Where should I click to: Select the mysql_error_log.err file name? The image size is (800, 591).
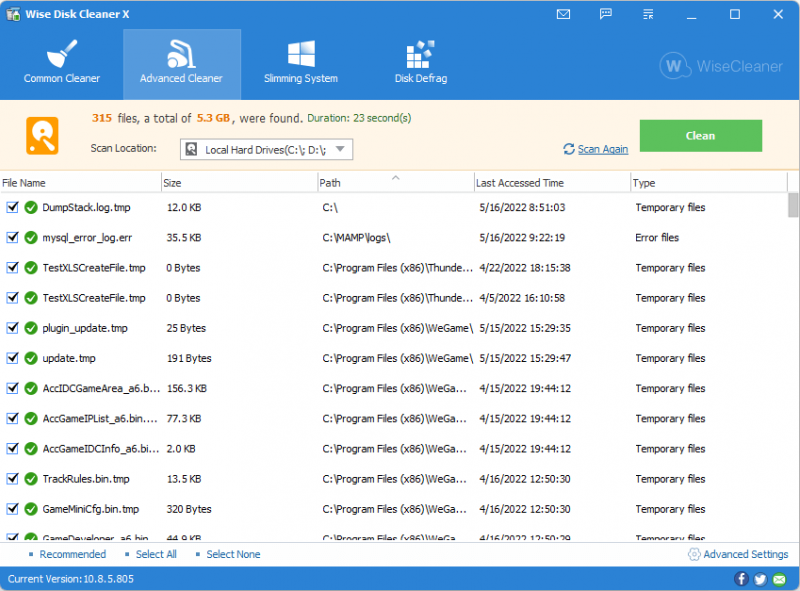[87, 238]
